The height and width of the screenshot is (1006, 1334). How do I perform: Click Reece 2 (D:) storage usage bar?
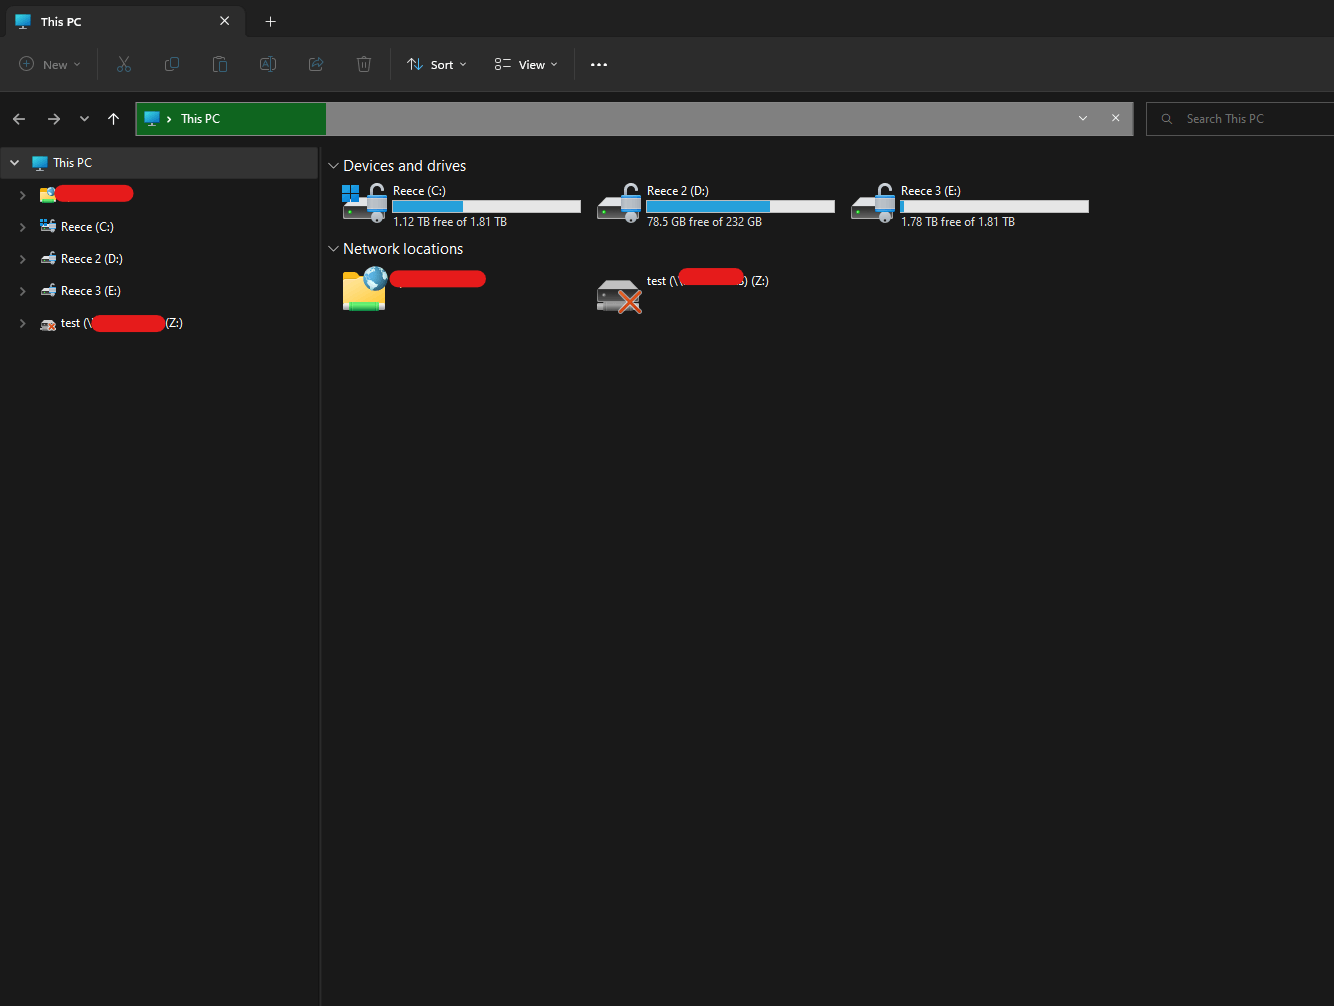[740, 206]
